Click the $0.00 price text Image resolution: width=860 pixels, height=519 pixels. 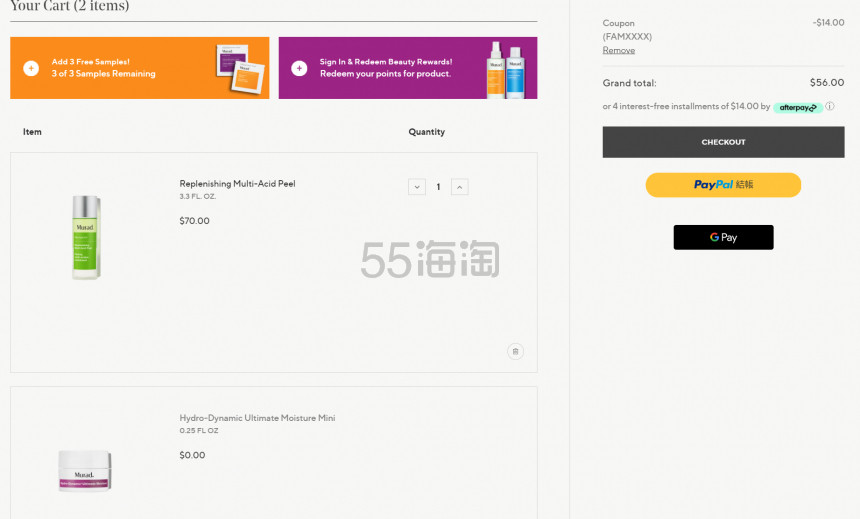[x=193, y=455]
